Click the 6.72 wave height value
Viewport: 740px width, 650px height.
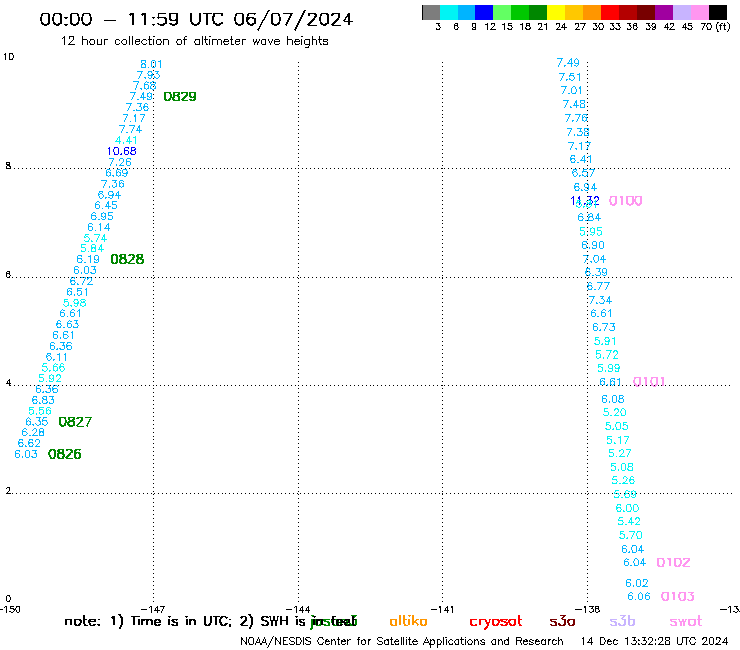pos(81,281)
